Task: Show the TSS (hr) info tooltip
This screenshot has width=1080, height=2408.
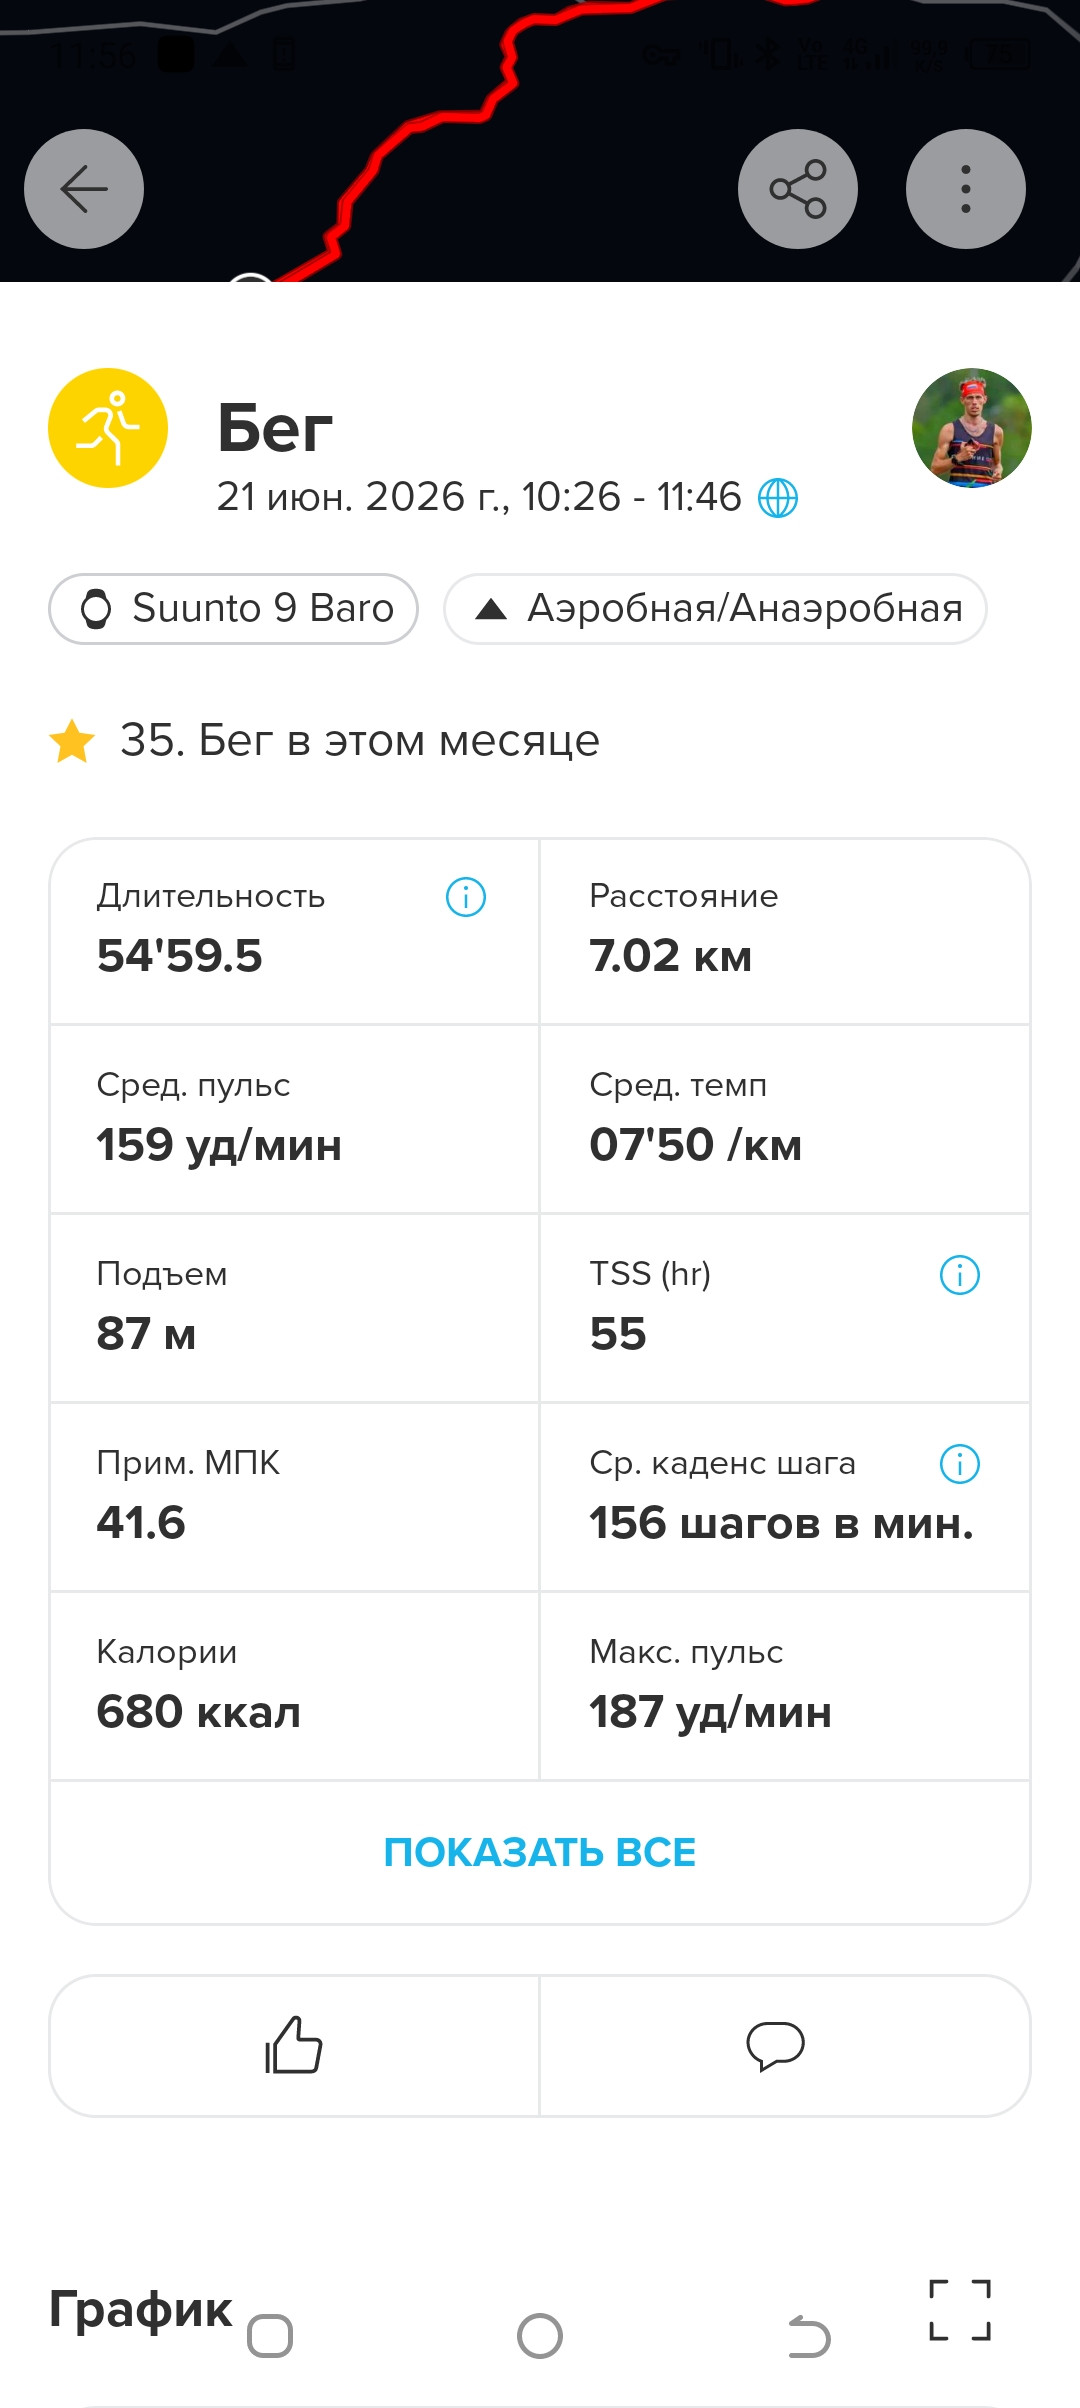Action: [960, 1275]
